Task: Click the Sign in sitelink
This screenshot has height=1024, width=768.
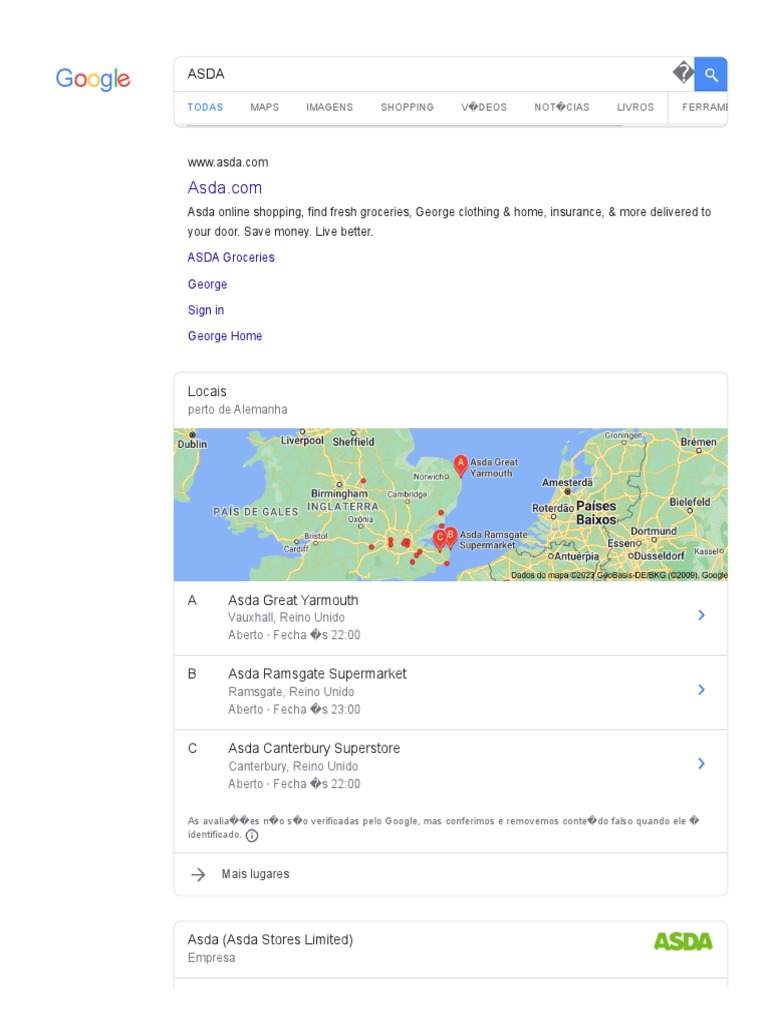Action: (x=206, y=311)
